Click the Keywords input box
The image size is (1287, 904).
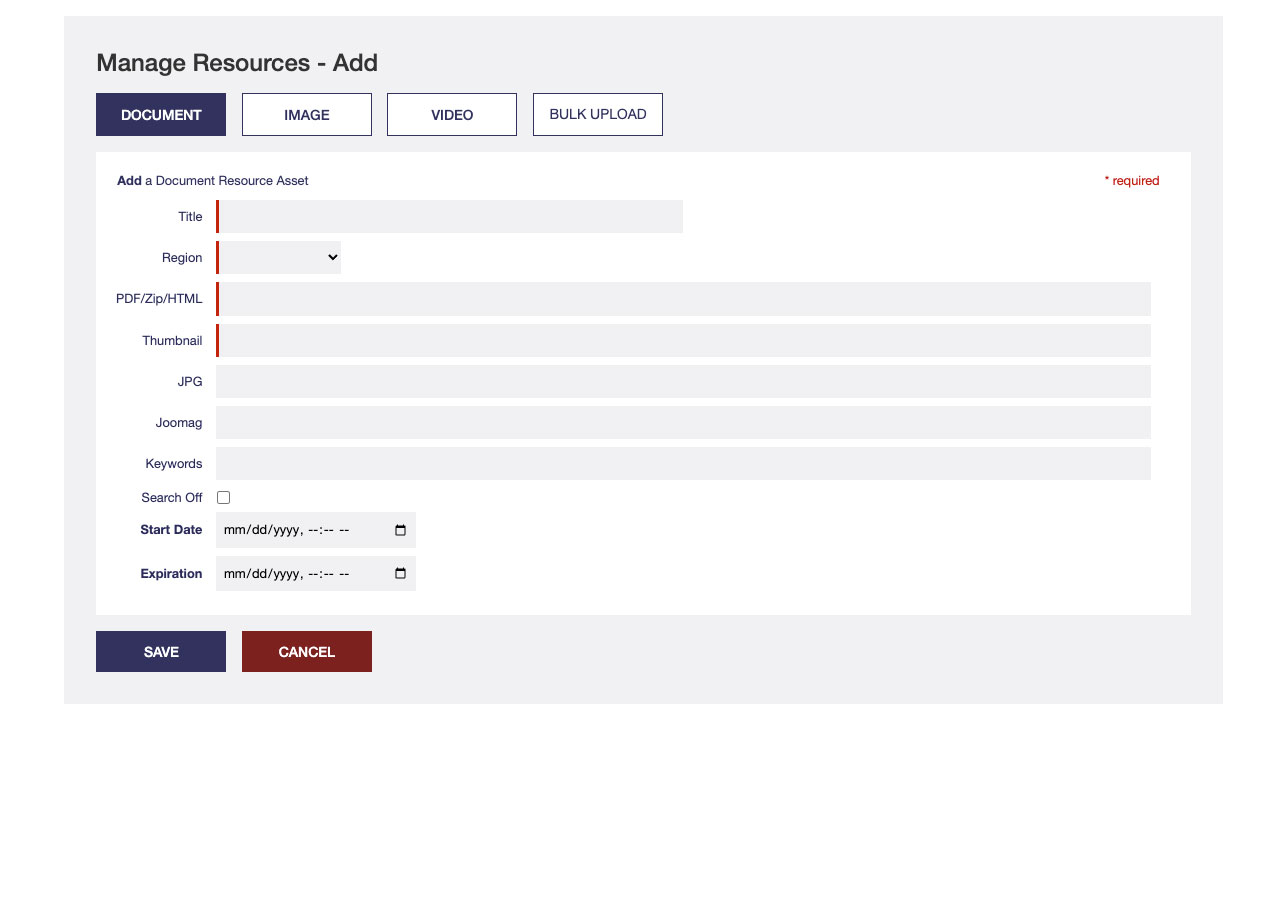684,464
